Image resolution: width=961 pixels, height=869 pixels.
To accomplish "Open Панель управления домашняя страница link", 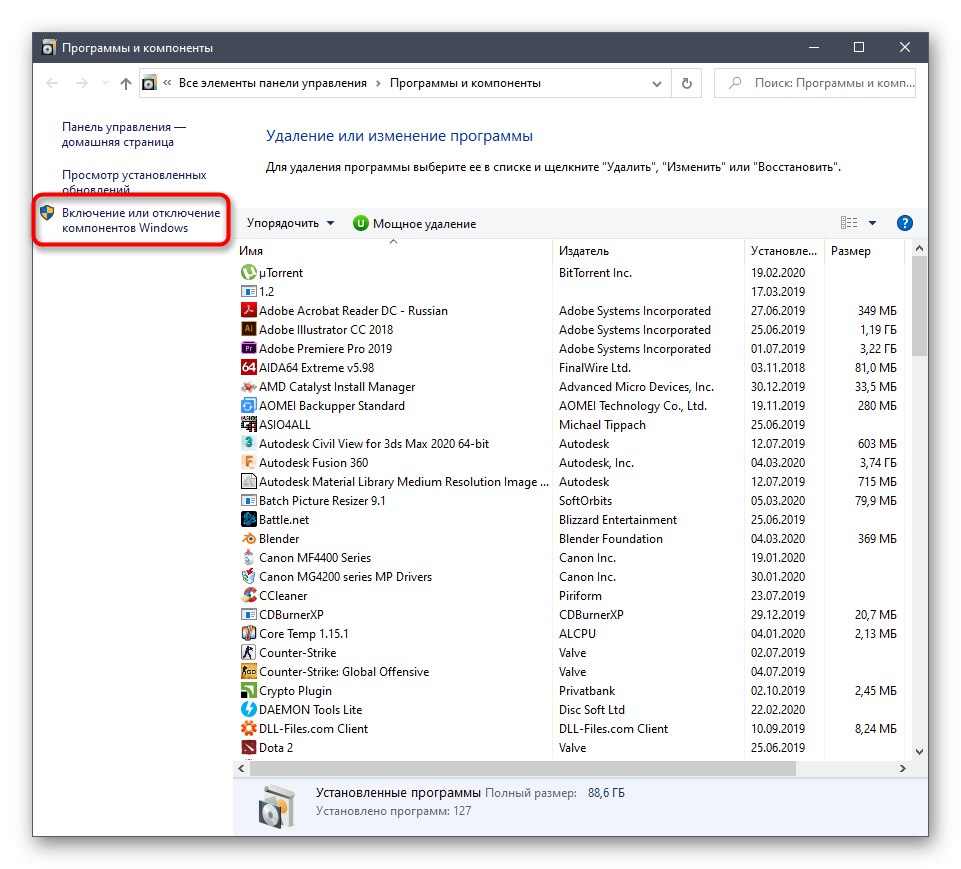I will click(123, 134).
